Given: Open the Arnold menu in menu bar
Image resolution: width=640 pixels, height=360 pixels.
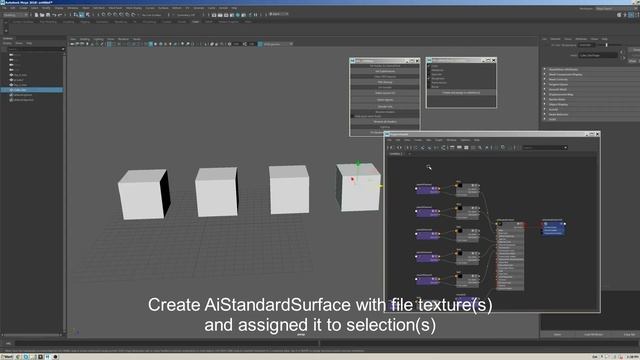Looking at the screenshot, I should [223, 8].
